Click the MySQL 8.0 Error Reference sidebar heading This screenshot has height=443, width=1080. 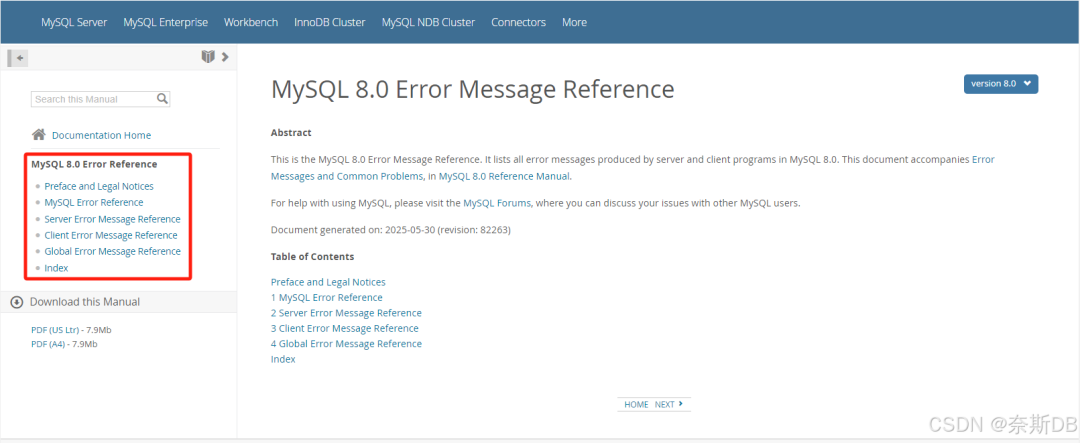click(x=94, y=164)
